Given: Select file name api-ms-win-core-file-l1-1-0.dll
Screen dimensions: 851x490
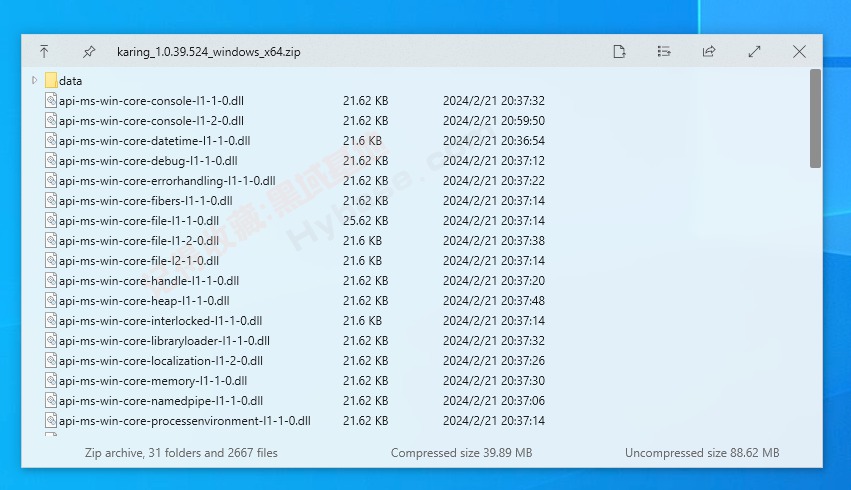Looking at the screenshot, I should (x=139, y=221).
